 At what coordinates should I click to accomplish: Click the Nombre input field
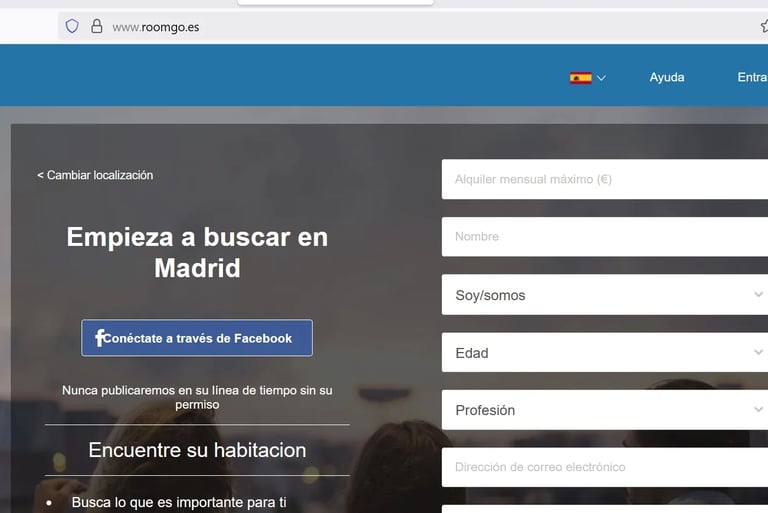click(605, 237)
